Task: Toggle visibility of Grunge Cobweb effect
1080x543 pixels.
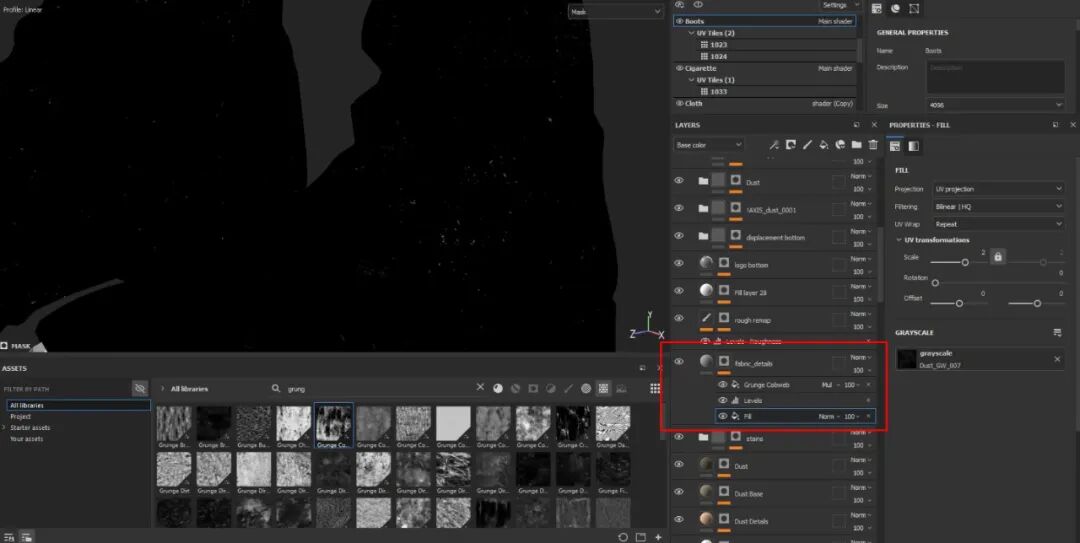Action: [723, 385]
